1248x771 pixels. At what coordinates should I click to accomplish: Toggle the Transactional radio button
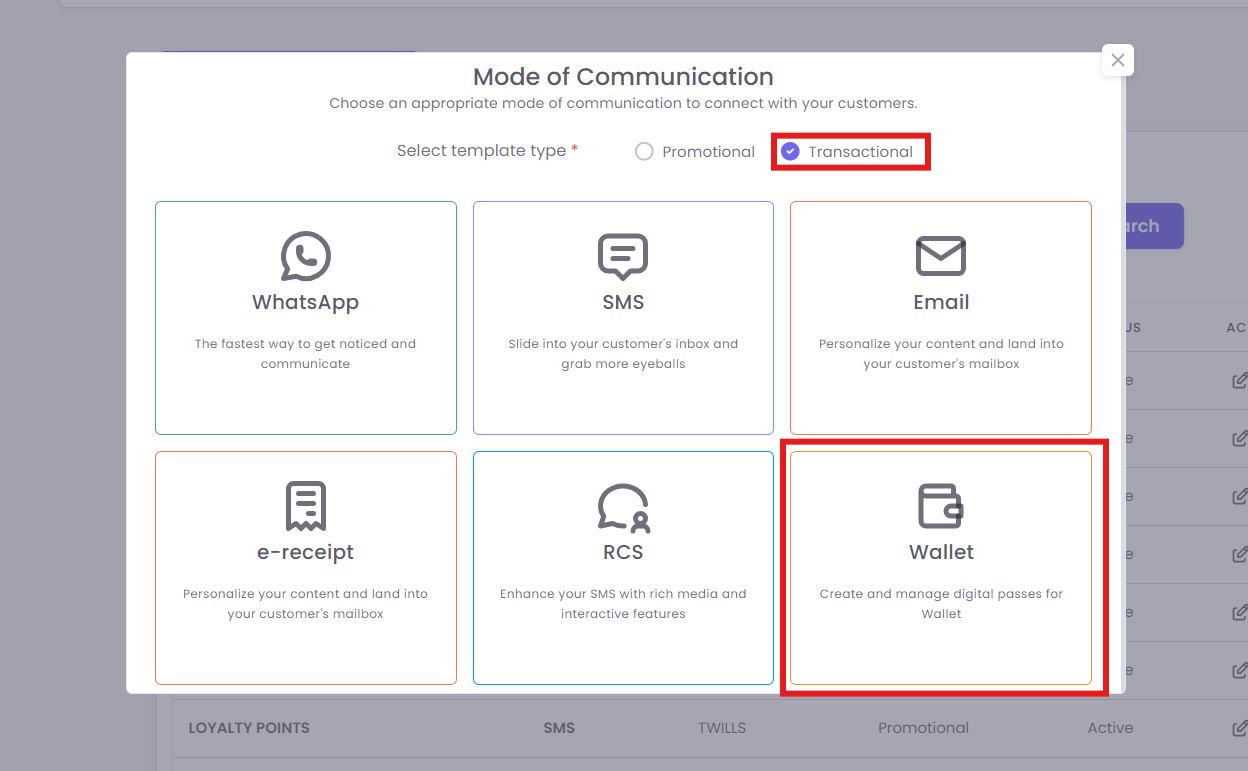790,152
